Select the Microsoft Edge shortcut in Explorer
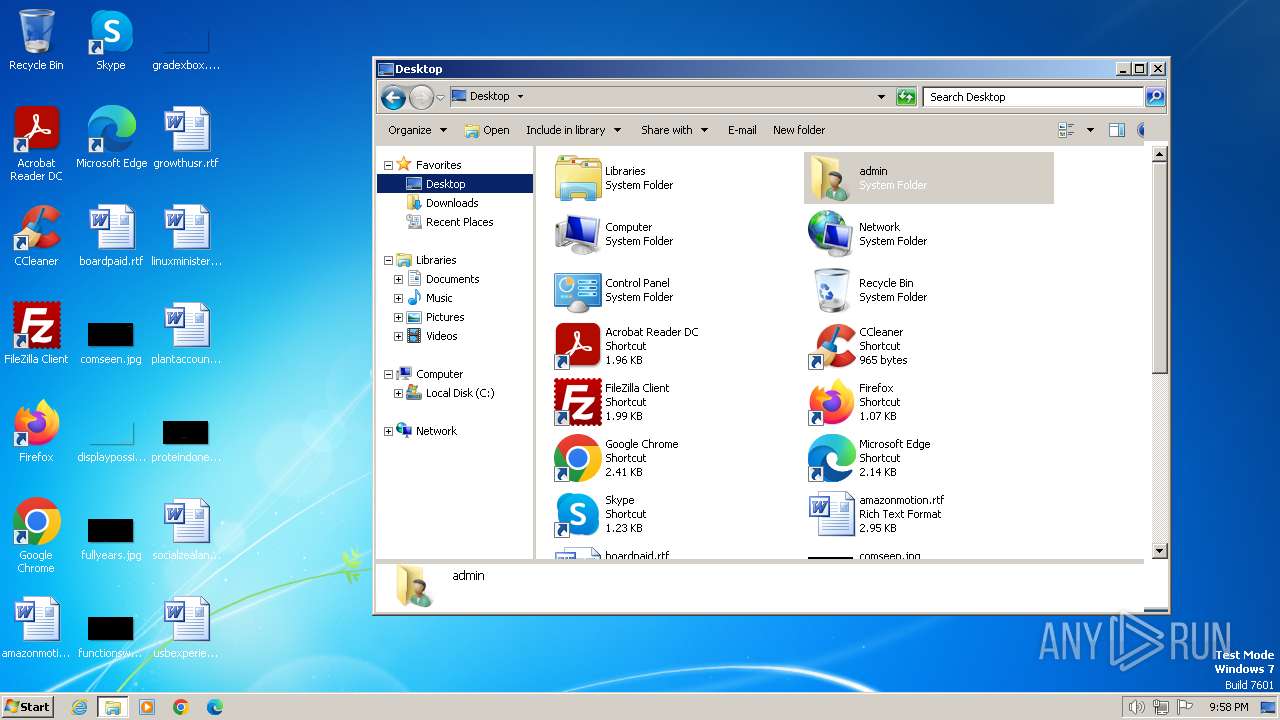The width and height of the screenshot is (1280, 720). tap(831, 458)
